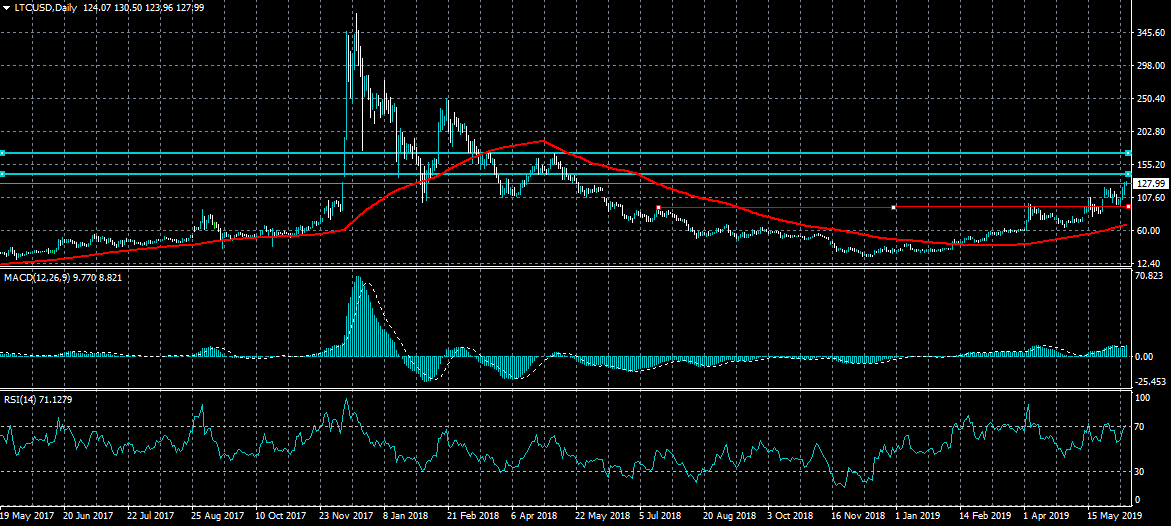This screenshot has width=1171, height=526.
Task: Grab right handle of upper cyan horizontal line
Action: point(1128,153)
